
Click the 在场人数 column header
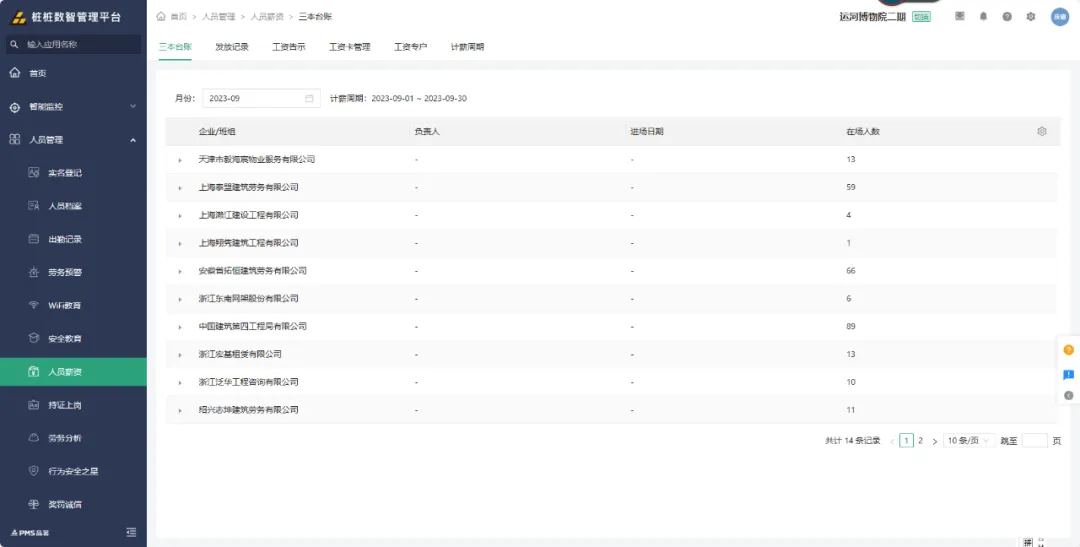[x=863, y=132]
